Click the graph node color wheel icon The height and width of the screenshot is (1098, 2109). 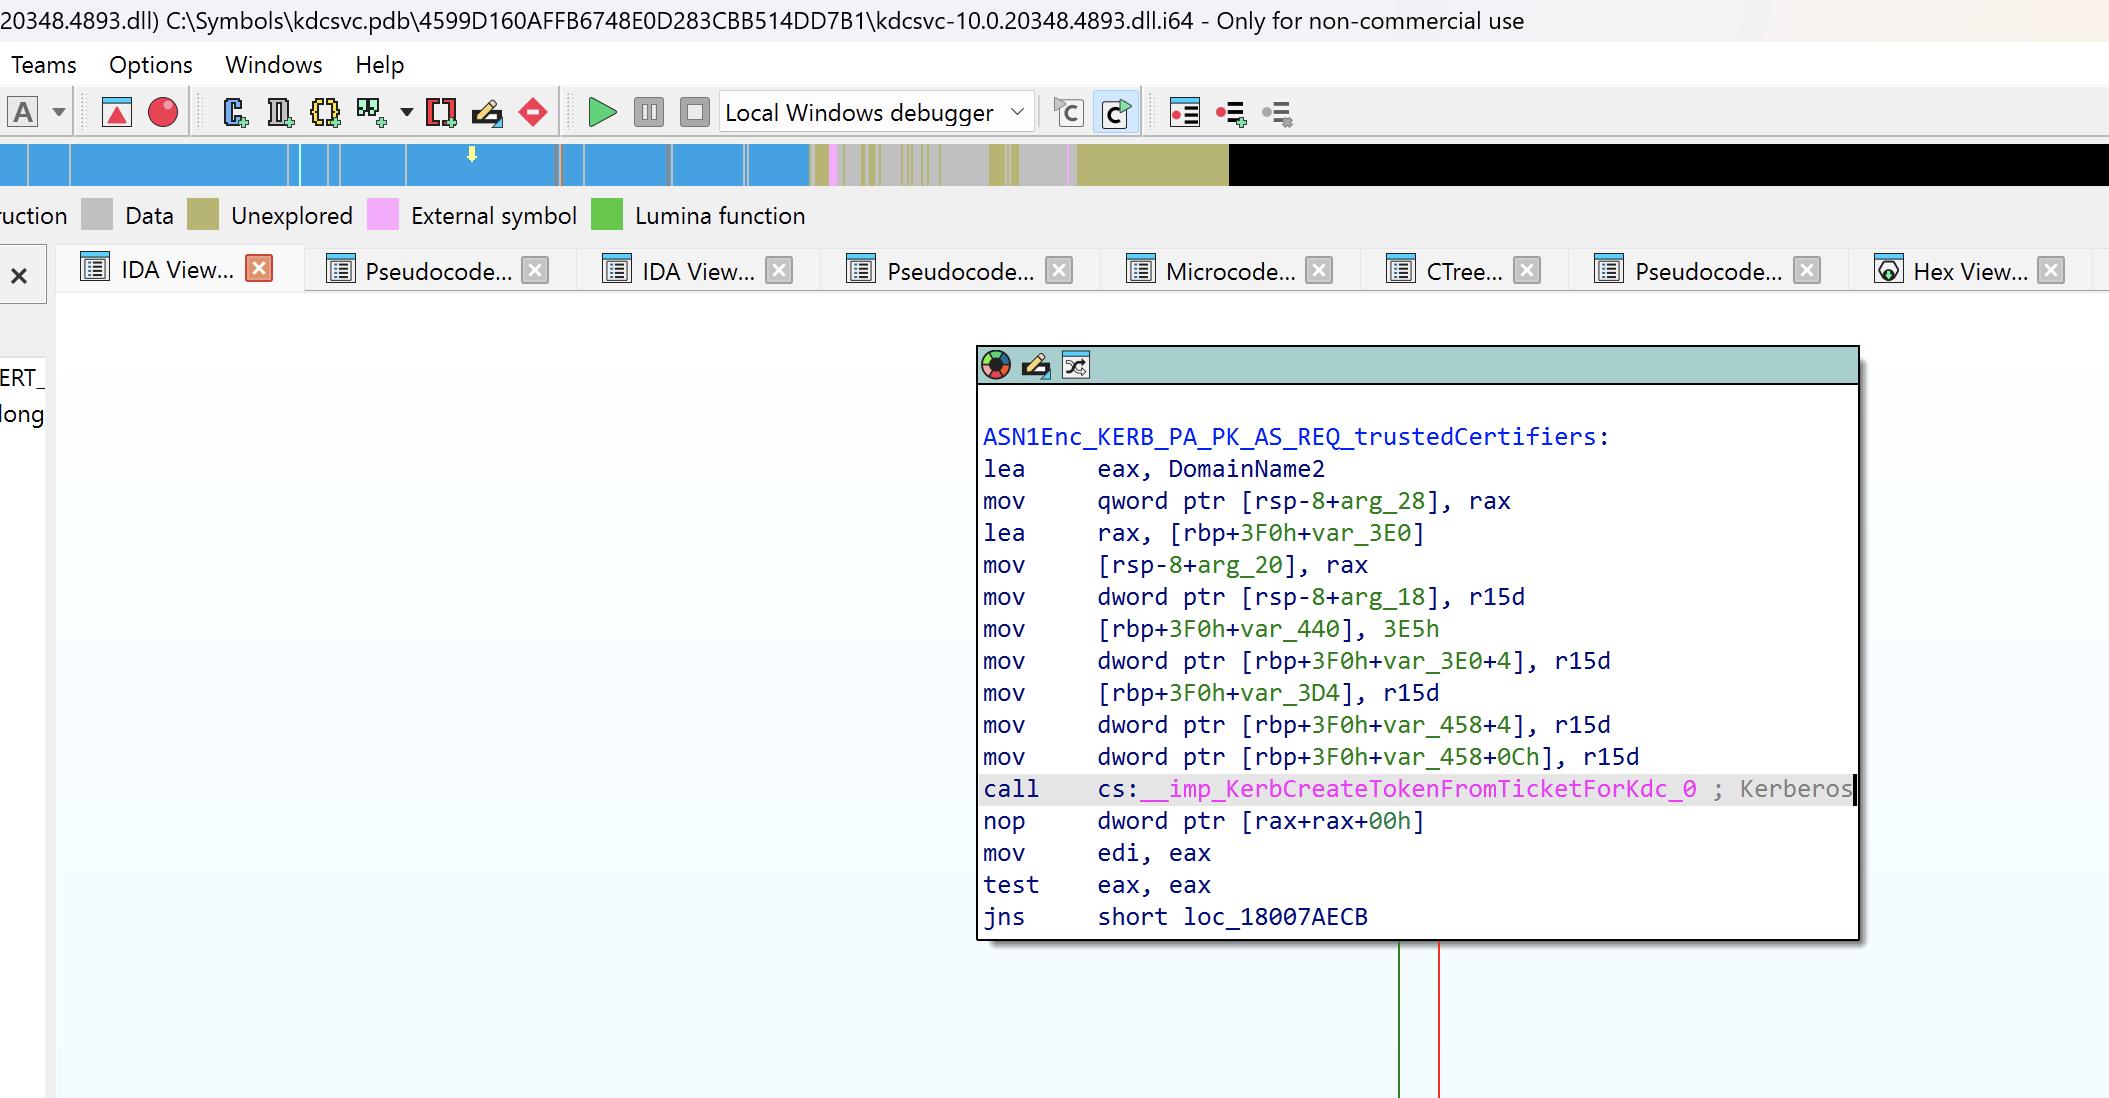pos(996,365)
